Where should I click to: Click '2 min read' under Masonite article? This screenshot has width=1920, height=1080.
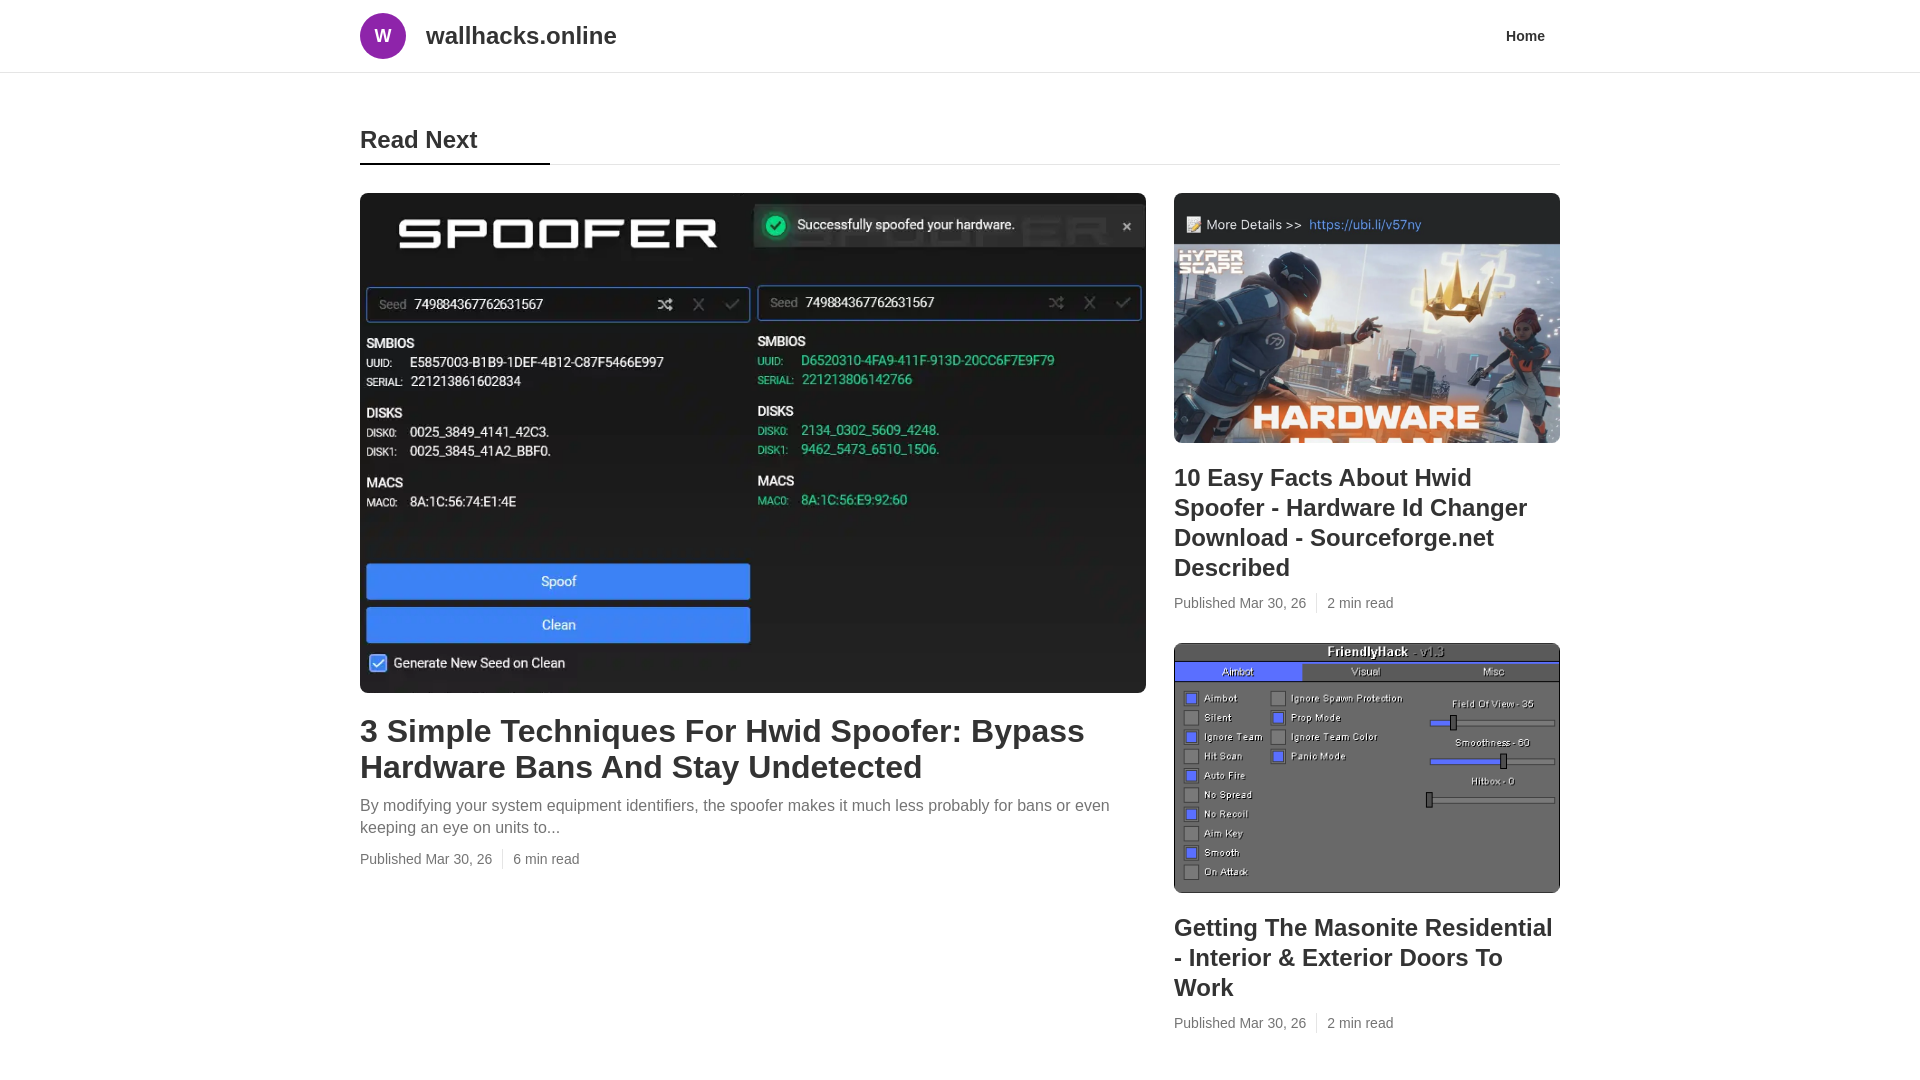(1360, 1023)
